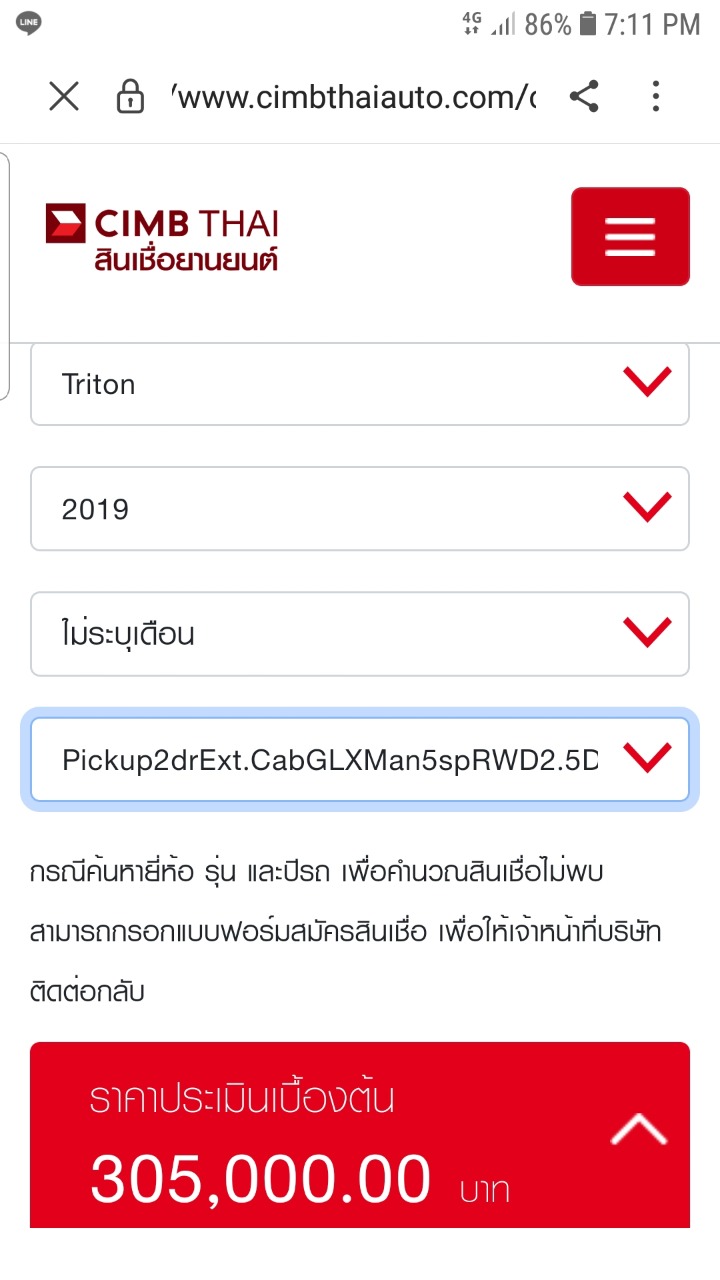Tap the CIMB Thai logo

[x=162, y=238]
